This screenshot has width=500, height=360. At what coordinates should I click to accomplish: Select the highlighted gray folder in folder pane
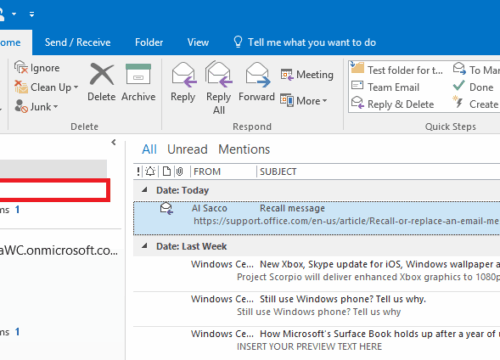(53, 168)
